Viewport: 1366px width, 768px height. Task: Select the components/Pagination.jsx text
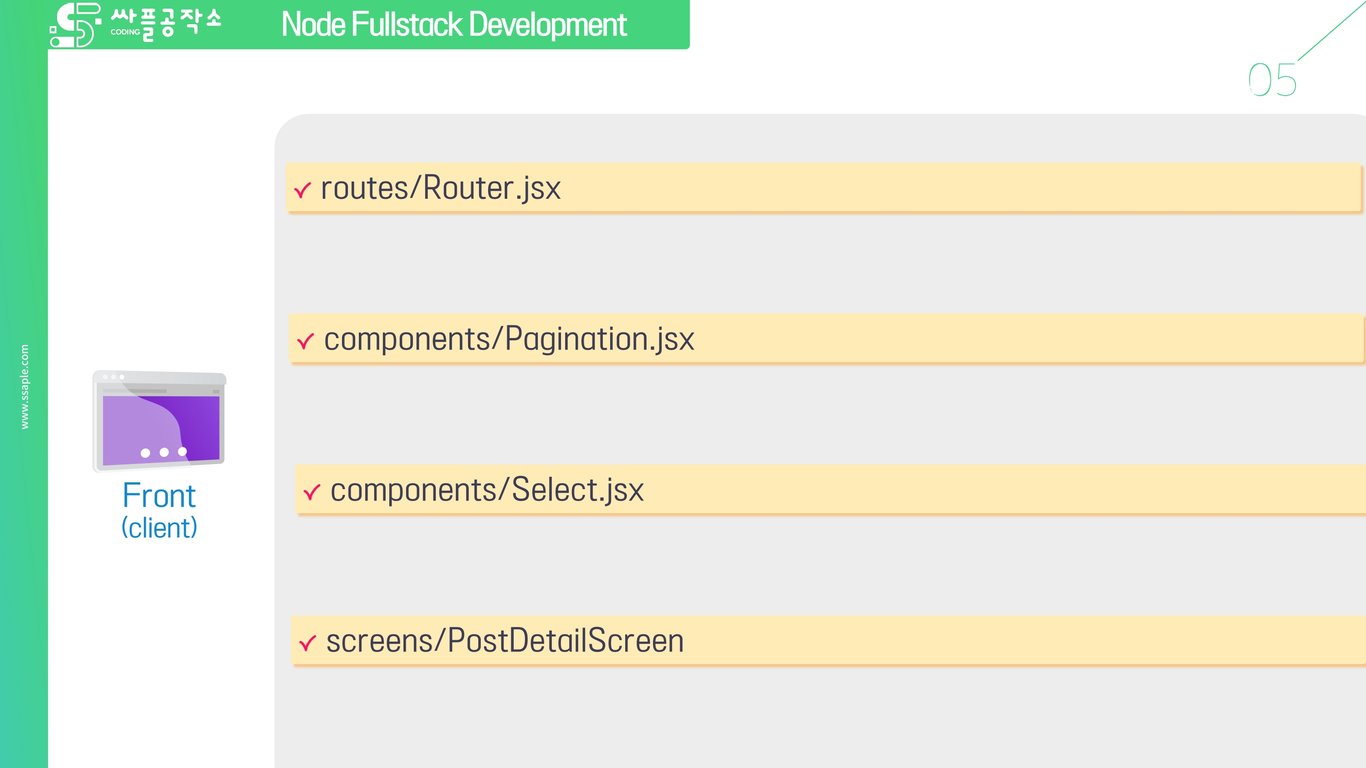pos(509,339)
